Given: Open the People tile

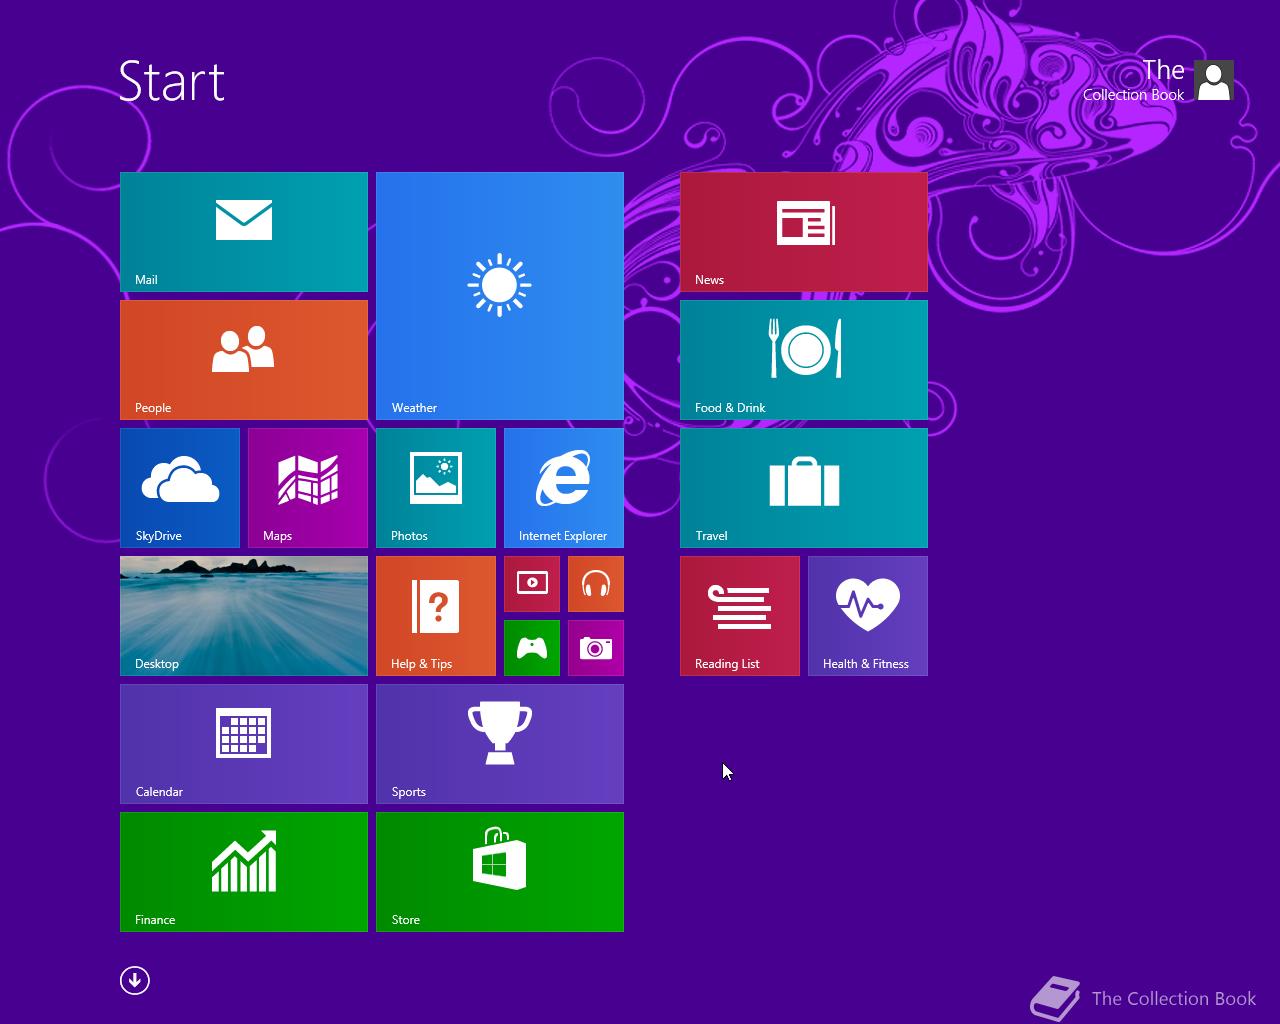Looking at the screenshot, I should 244,360.
